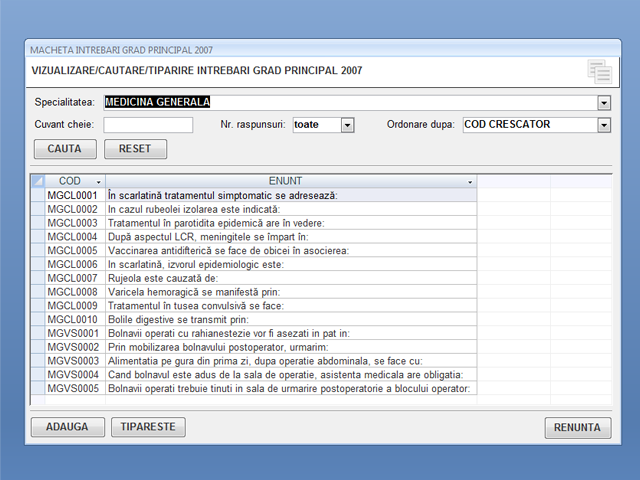Image resolution: width=640 pixels, height=480 pixels.
Task: Open the COD column filter arrow
Action: tap(98, 182)
